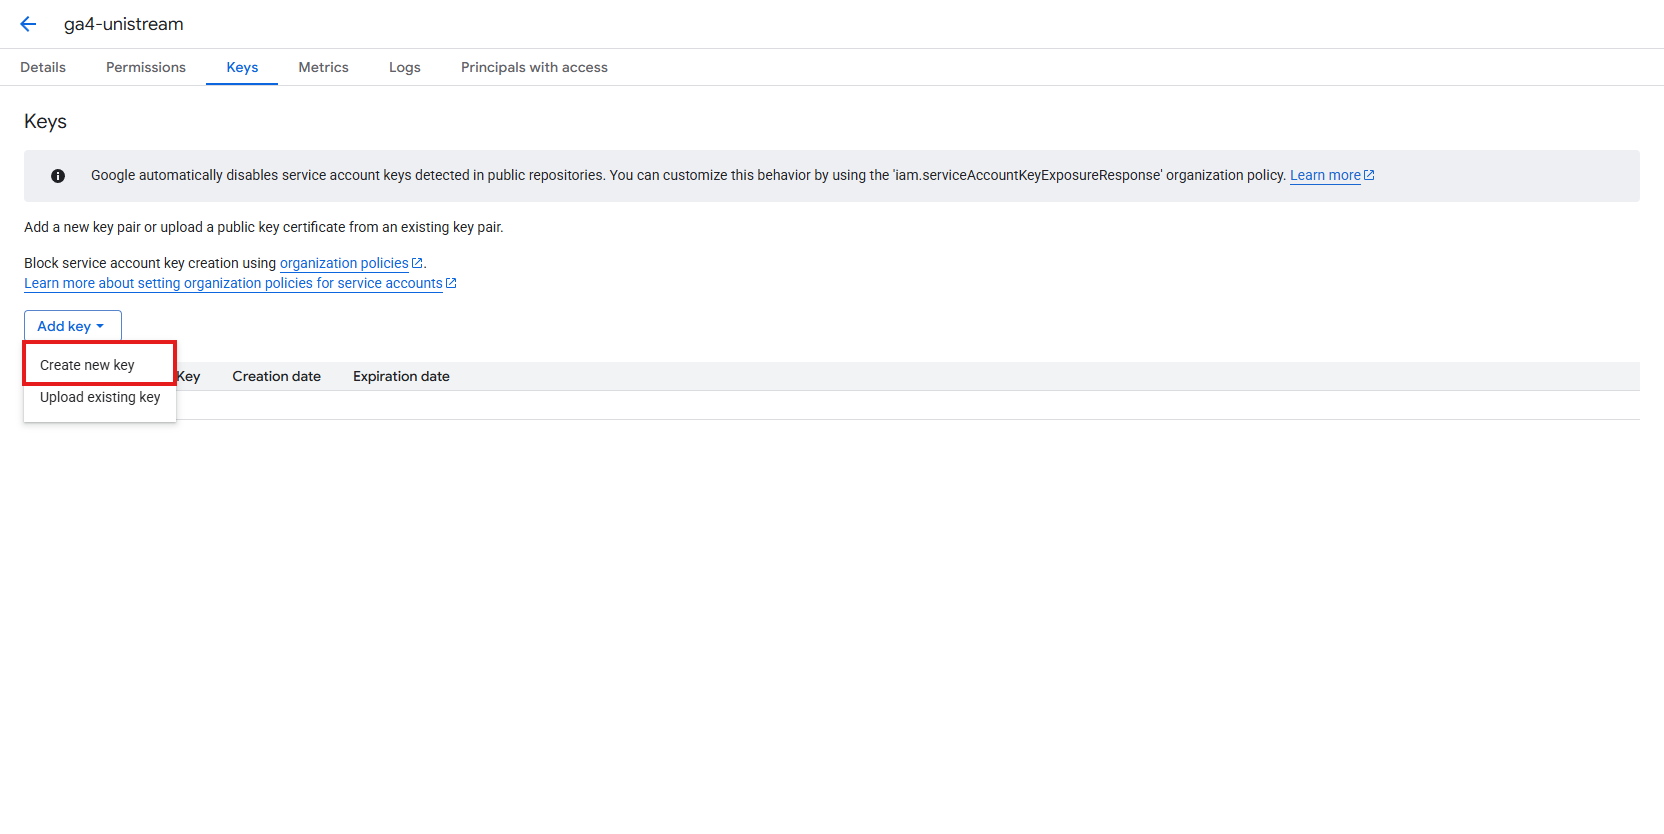The image size is (1664, 834).
Task: Click external link icon after 'service accounts' link
Action: 451,283
